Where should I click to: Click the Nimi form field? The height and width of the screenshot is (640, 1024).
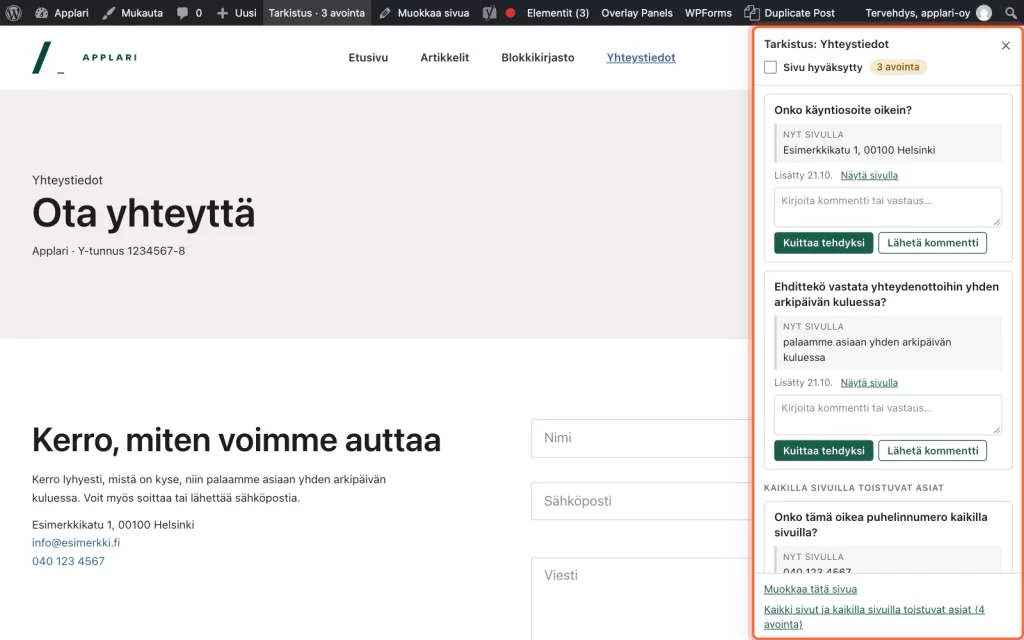coord(642,438)
